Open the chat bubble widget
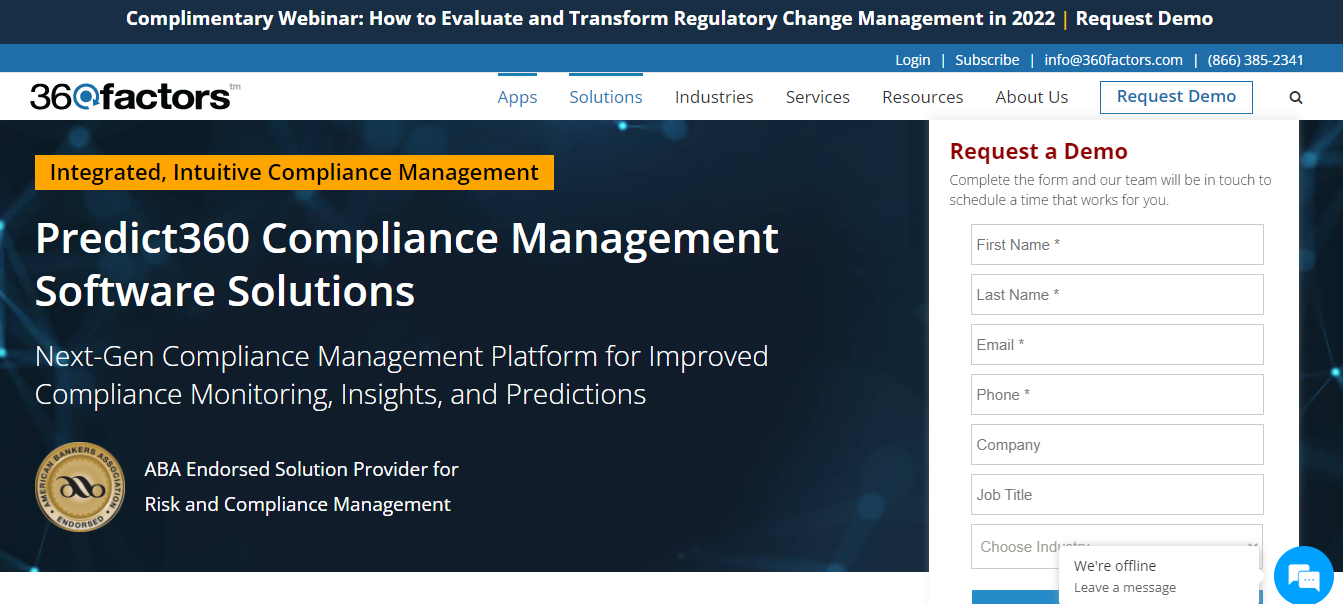Screen dimensions: 1343x604 (x=1304, y=575)
